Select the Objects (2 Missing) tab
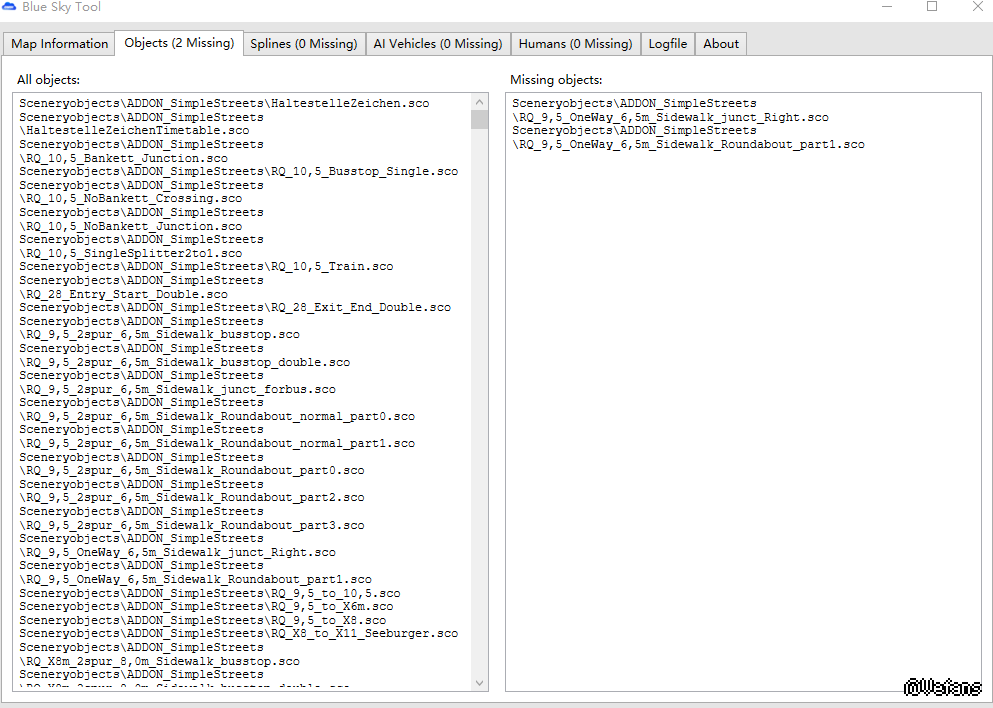This screenshot has width=993, height=708. 179,43
